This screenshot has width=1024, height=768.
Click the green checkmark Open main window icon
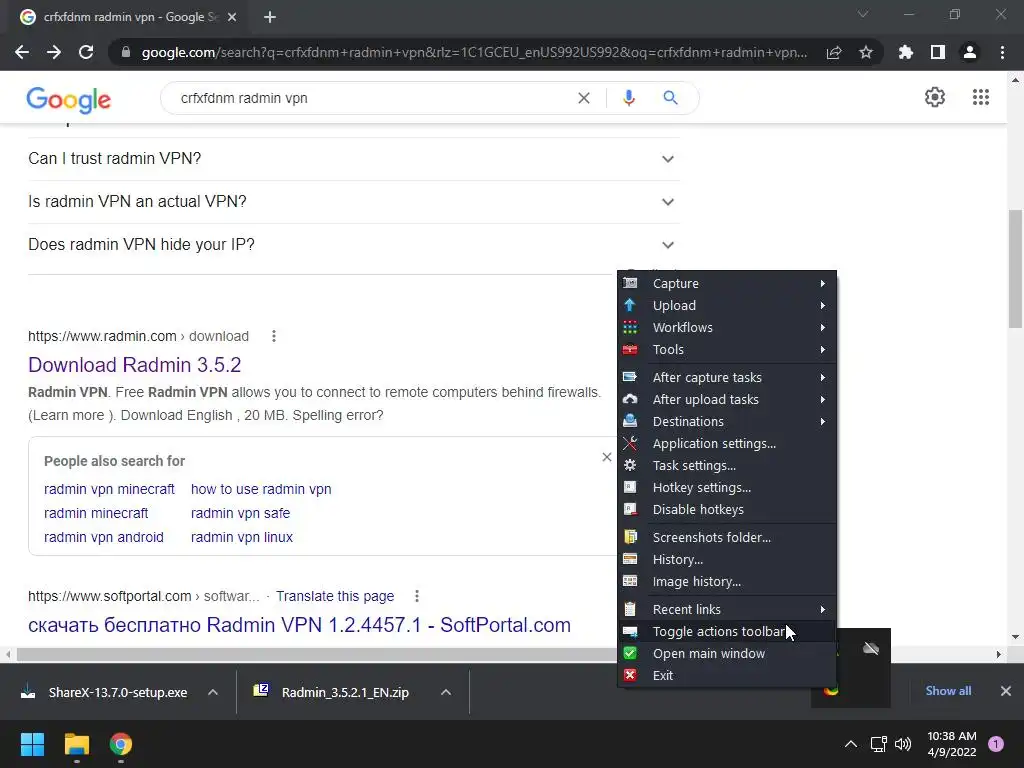630,653
